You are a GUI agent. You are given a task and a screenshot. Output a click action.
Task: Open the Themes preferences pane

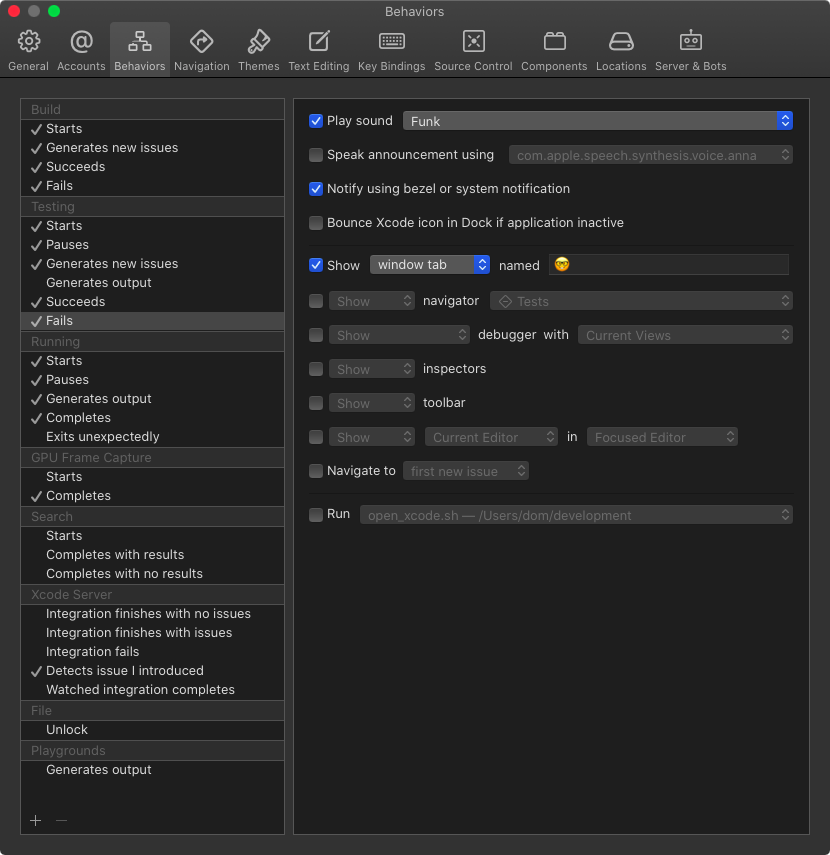(x=258, y=51)
